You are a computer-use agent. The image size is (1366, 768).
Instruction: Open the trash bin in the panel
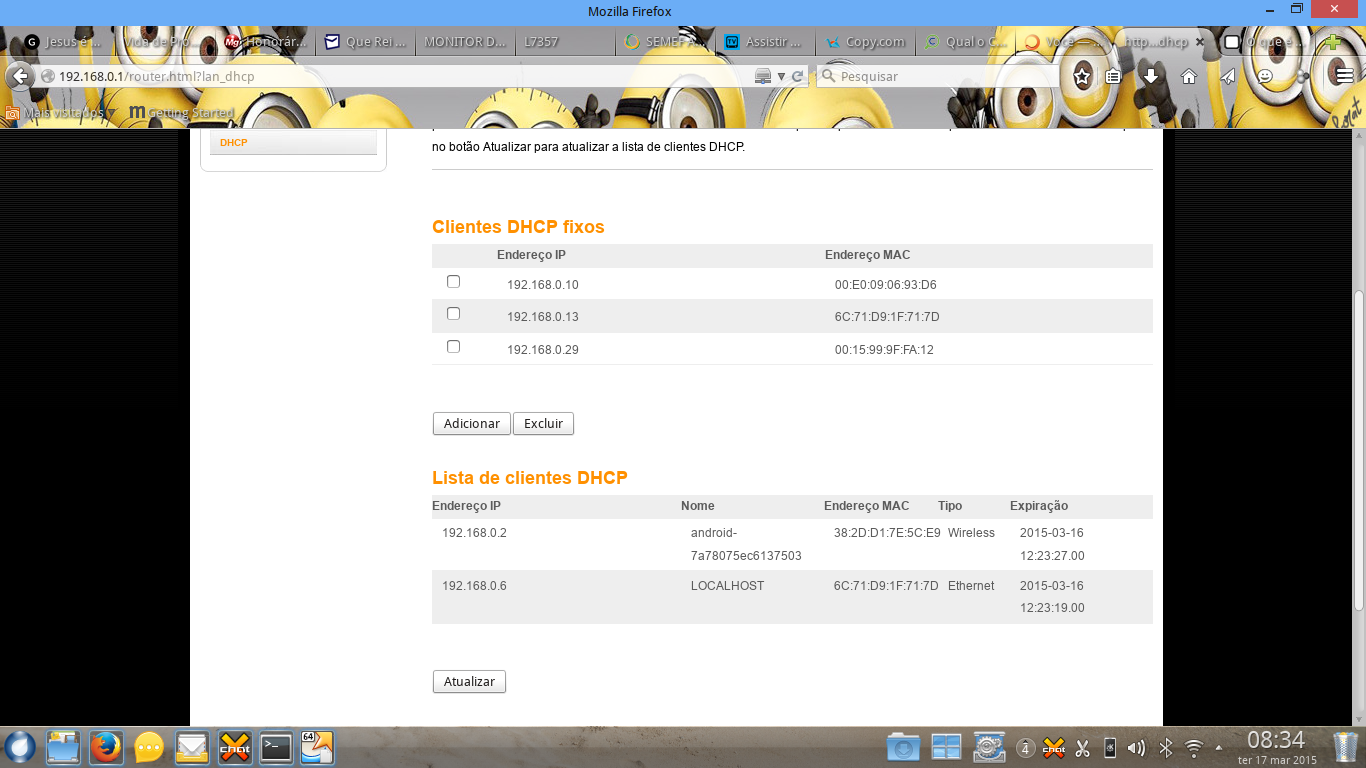coord(1346,747)
